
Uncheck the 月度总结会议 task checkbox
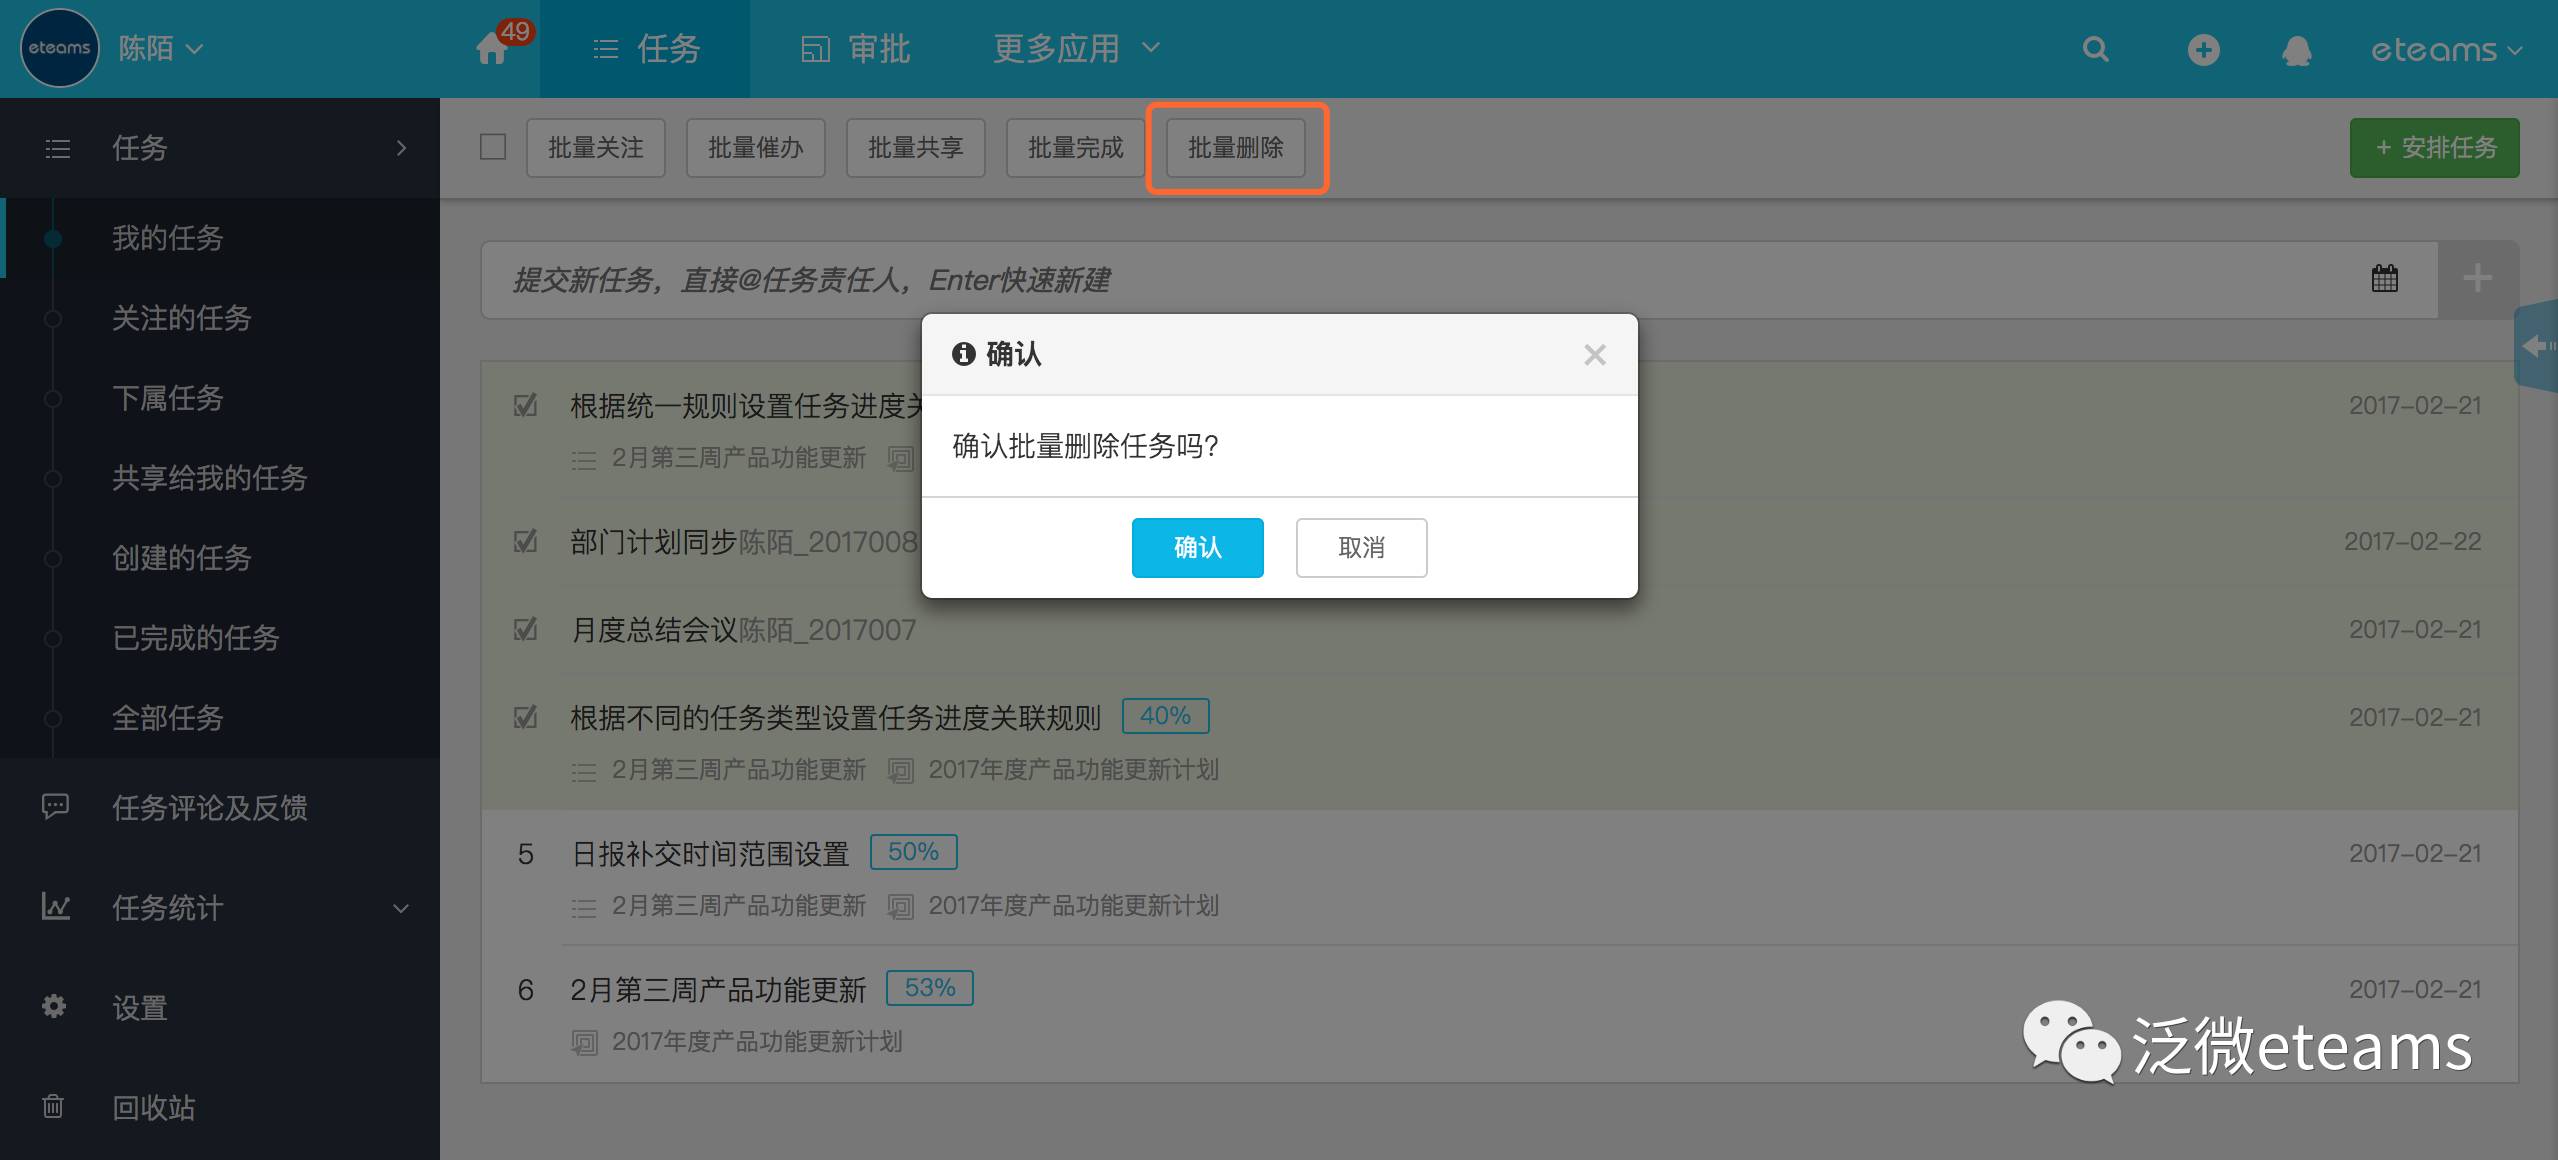(x=525, y=630)
